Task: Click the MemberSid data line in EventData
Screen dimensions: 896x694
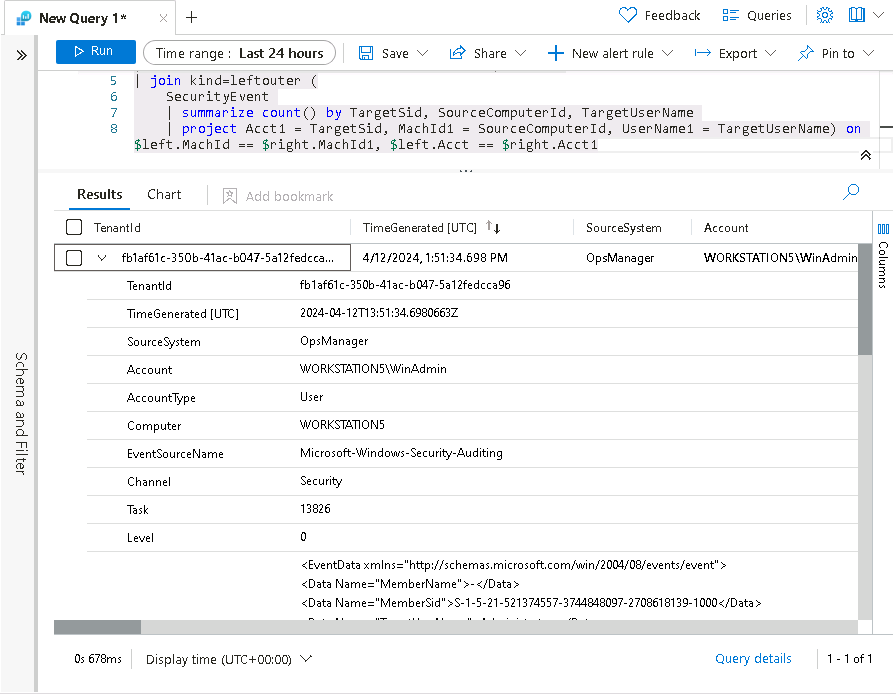Action: click(x=531, y=603)
